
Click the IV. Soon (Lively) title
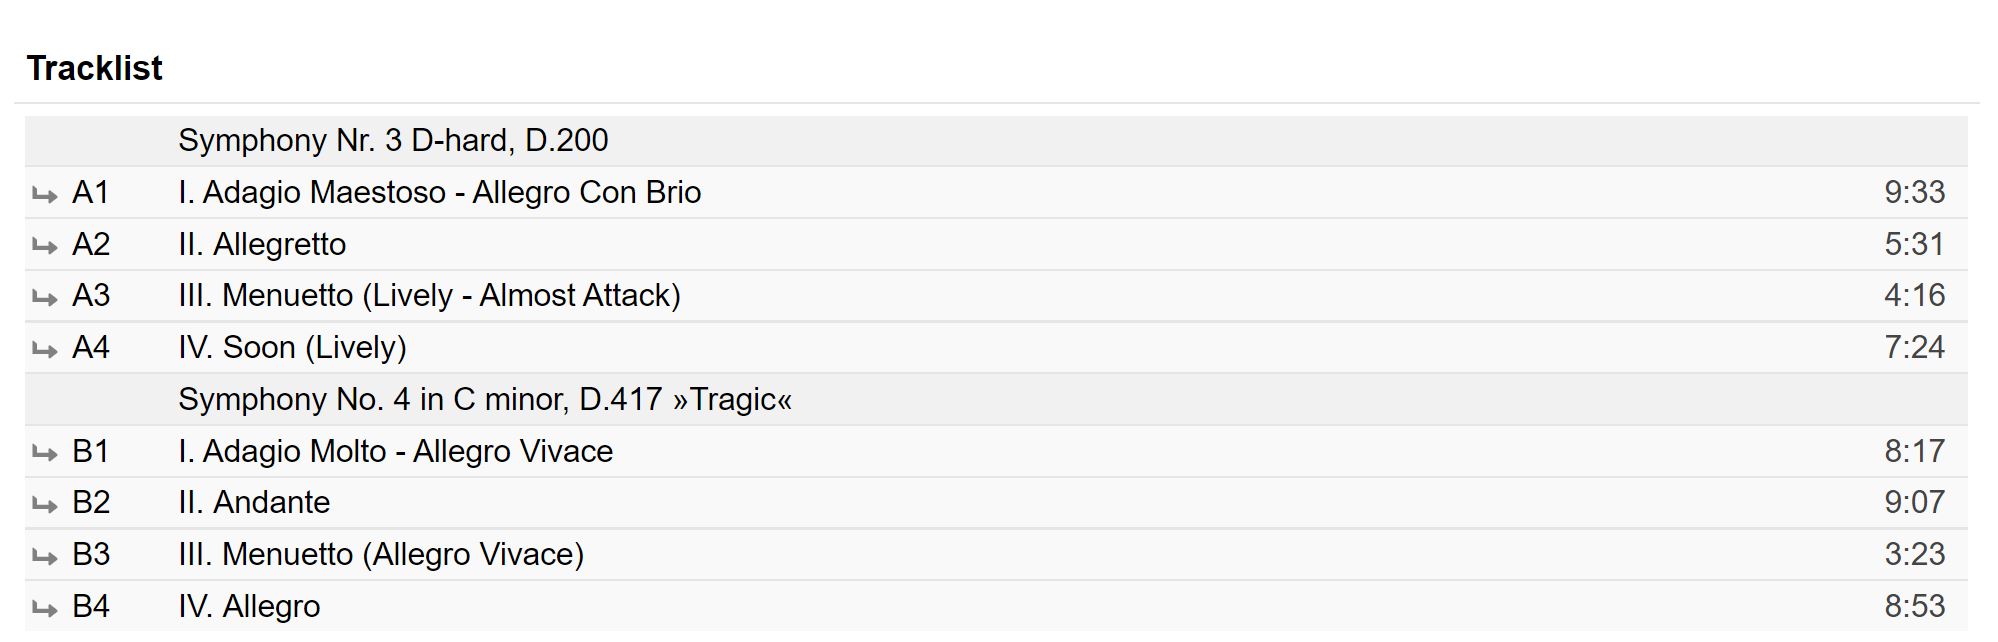292,348
